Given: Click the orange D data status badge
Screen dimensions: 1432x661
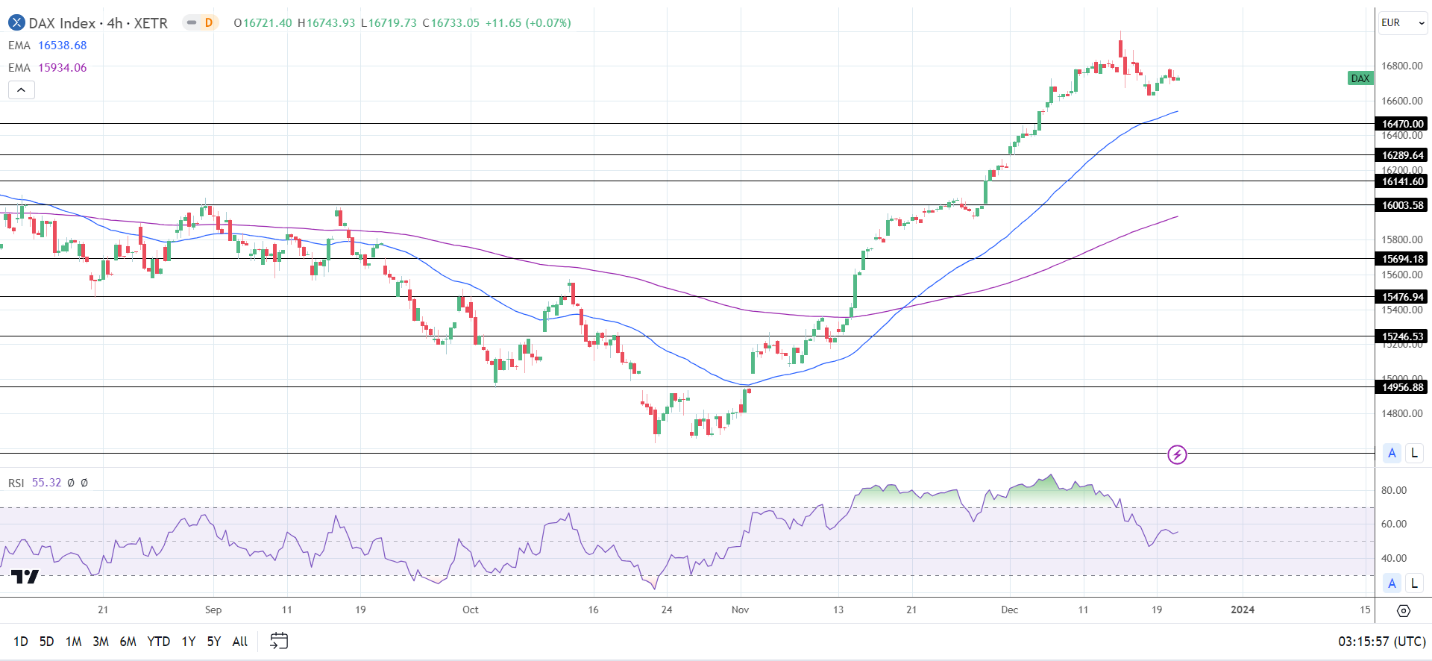Looking at the screenshot, I should 208,22.
